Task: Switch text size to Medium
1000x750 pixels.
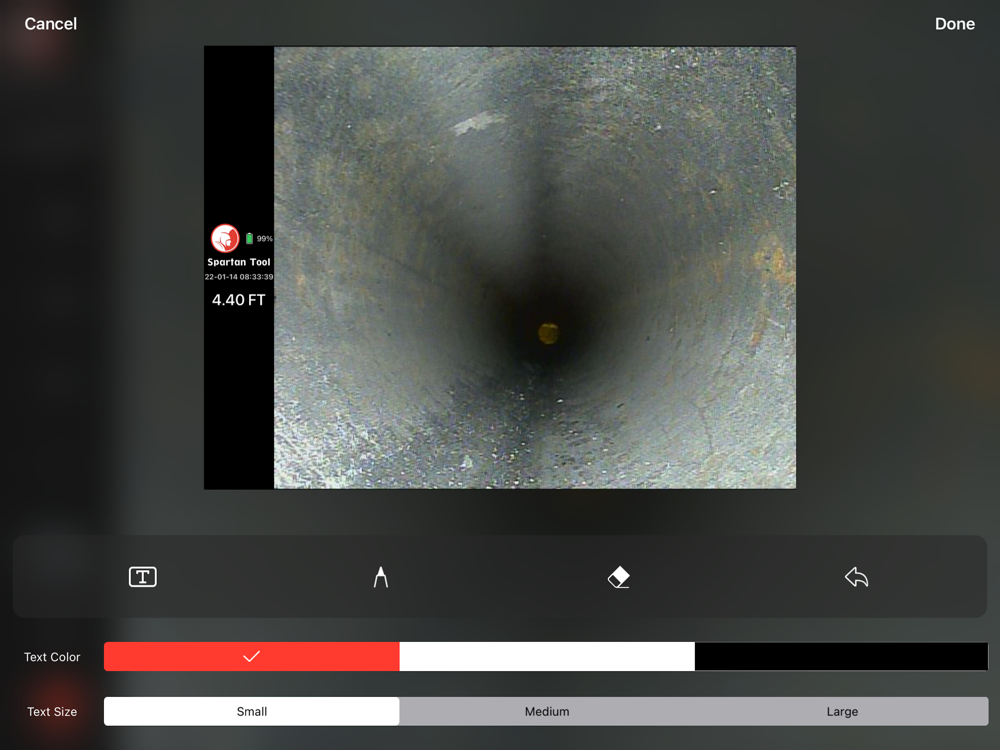Action: (547, 711)
